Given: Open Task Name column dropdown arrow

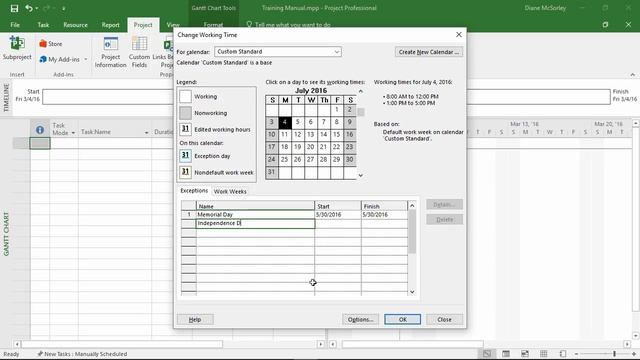Looking at the screenshot, I should tap(146, 133).
